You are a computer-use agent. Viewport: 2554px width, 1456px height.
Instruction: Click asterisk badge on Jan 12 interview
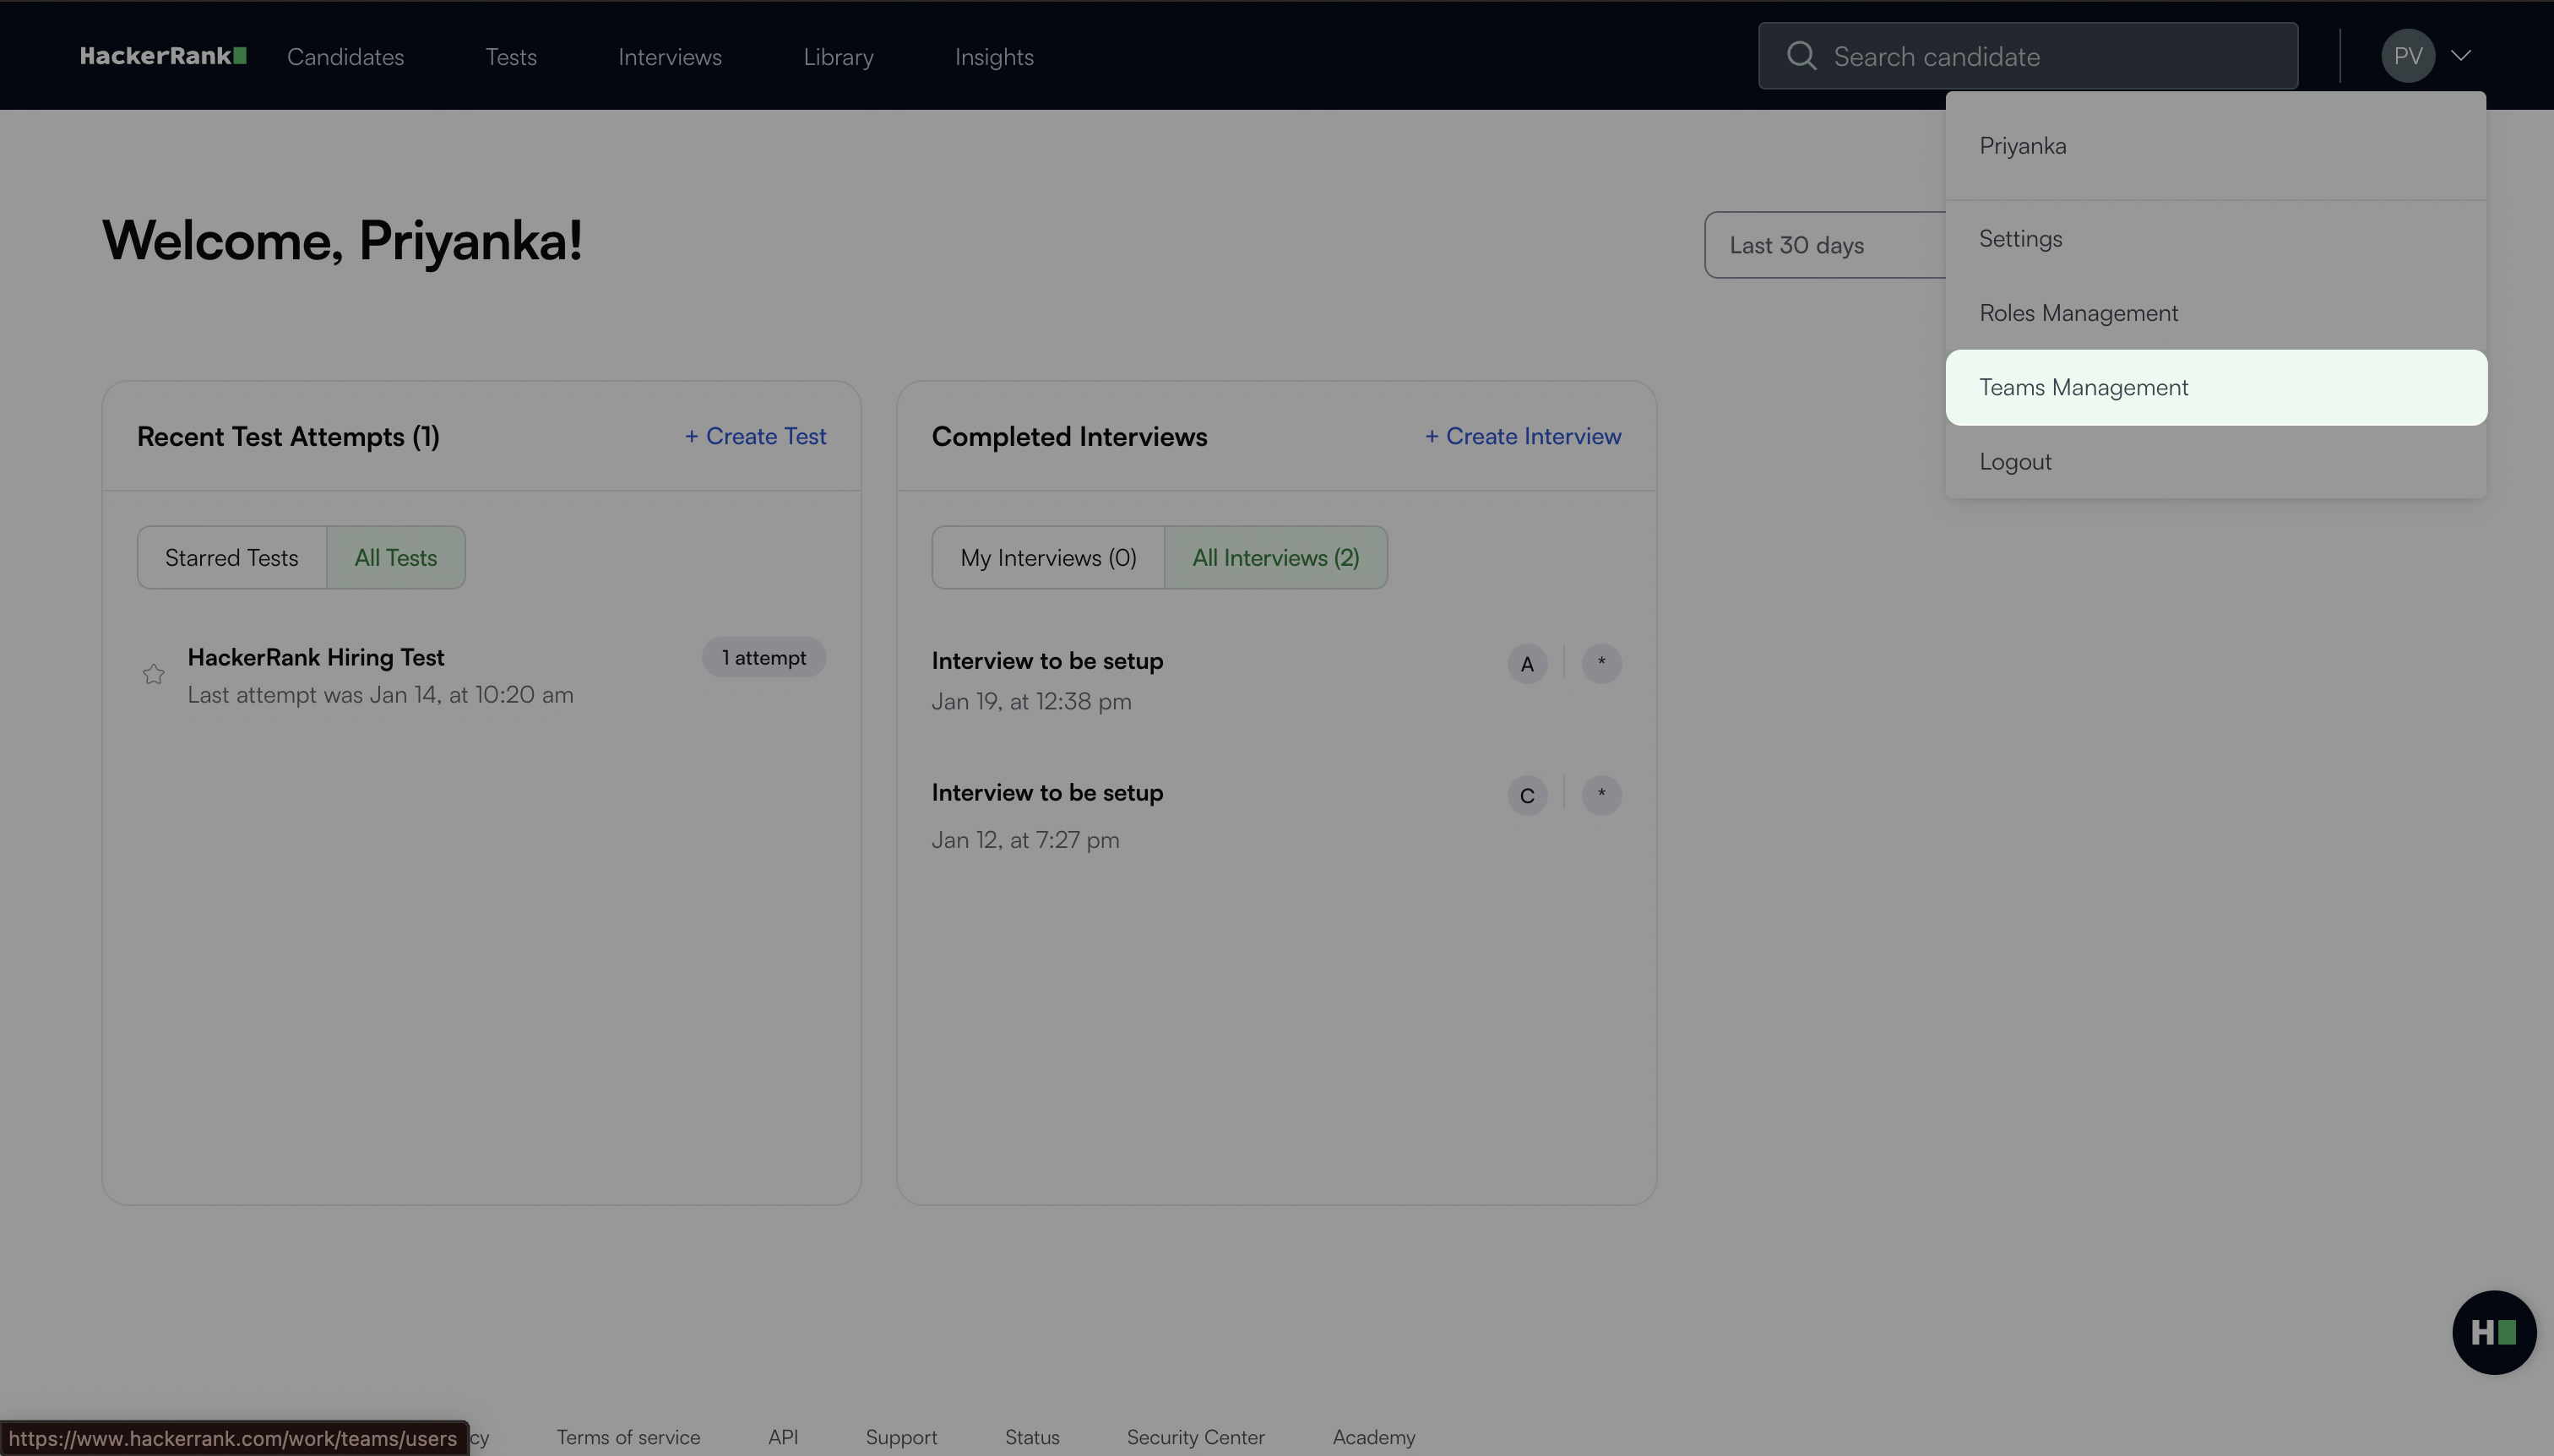[x=1601, y=796]
